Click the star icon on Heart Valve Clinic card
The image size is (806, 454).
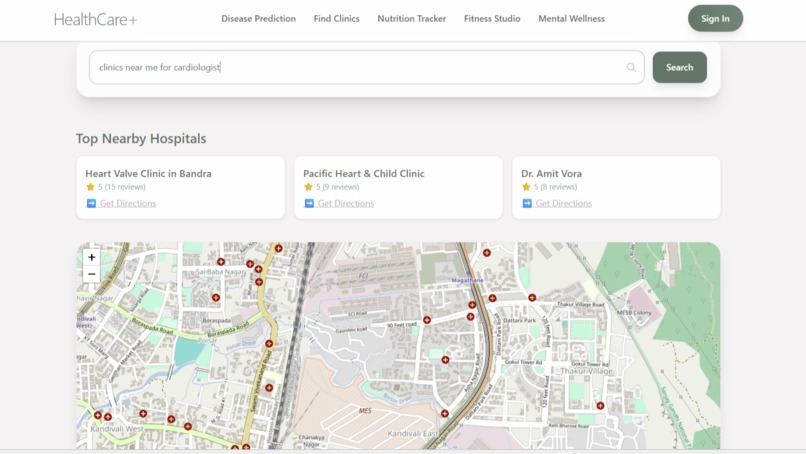tap(90, 187)
